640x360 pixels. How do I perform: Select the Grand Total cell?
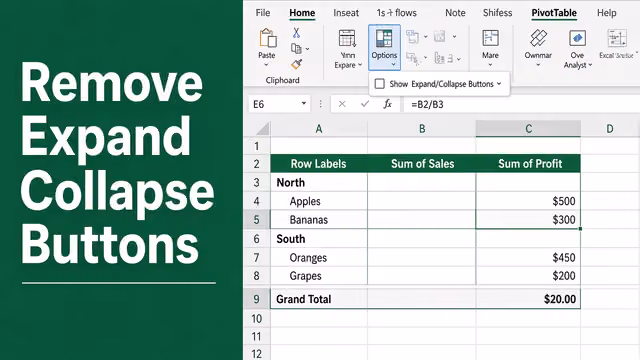point(319,299)
